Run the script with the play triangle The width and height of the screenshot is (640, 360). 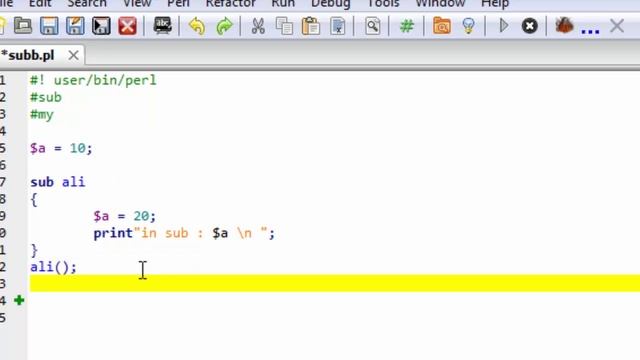[x=504, y=26]
